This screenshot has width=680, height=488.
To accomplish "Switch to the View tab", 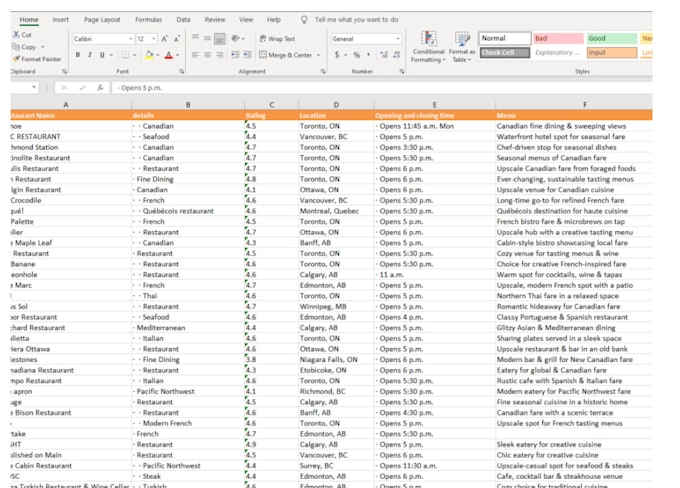I will coord(246,20).
